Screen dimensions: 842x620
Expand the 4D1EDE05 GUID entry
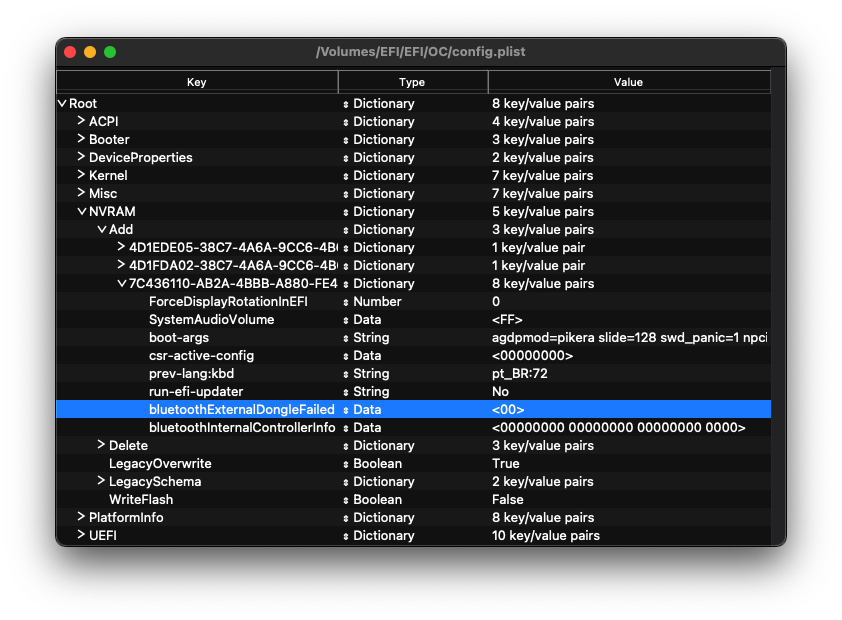[x=121, y=248]
